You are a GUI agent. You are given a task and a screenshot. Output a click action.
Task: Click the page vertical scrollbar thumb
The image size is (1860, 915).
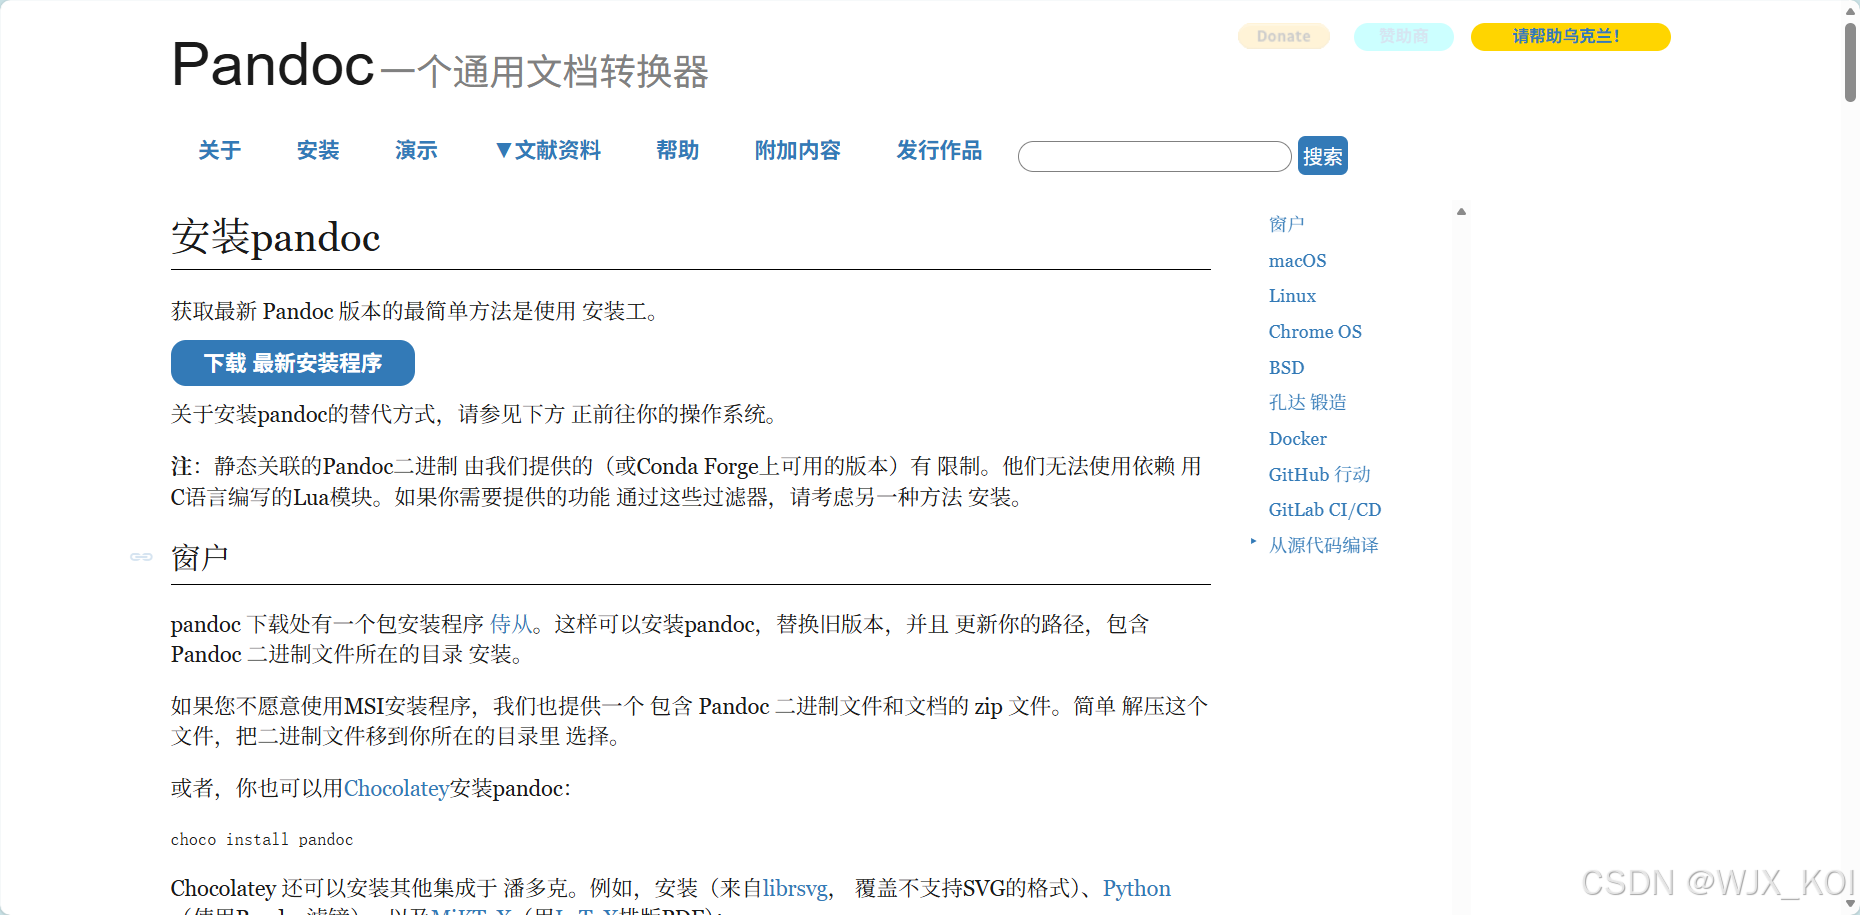(1850, 60)
